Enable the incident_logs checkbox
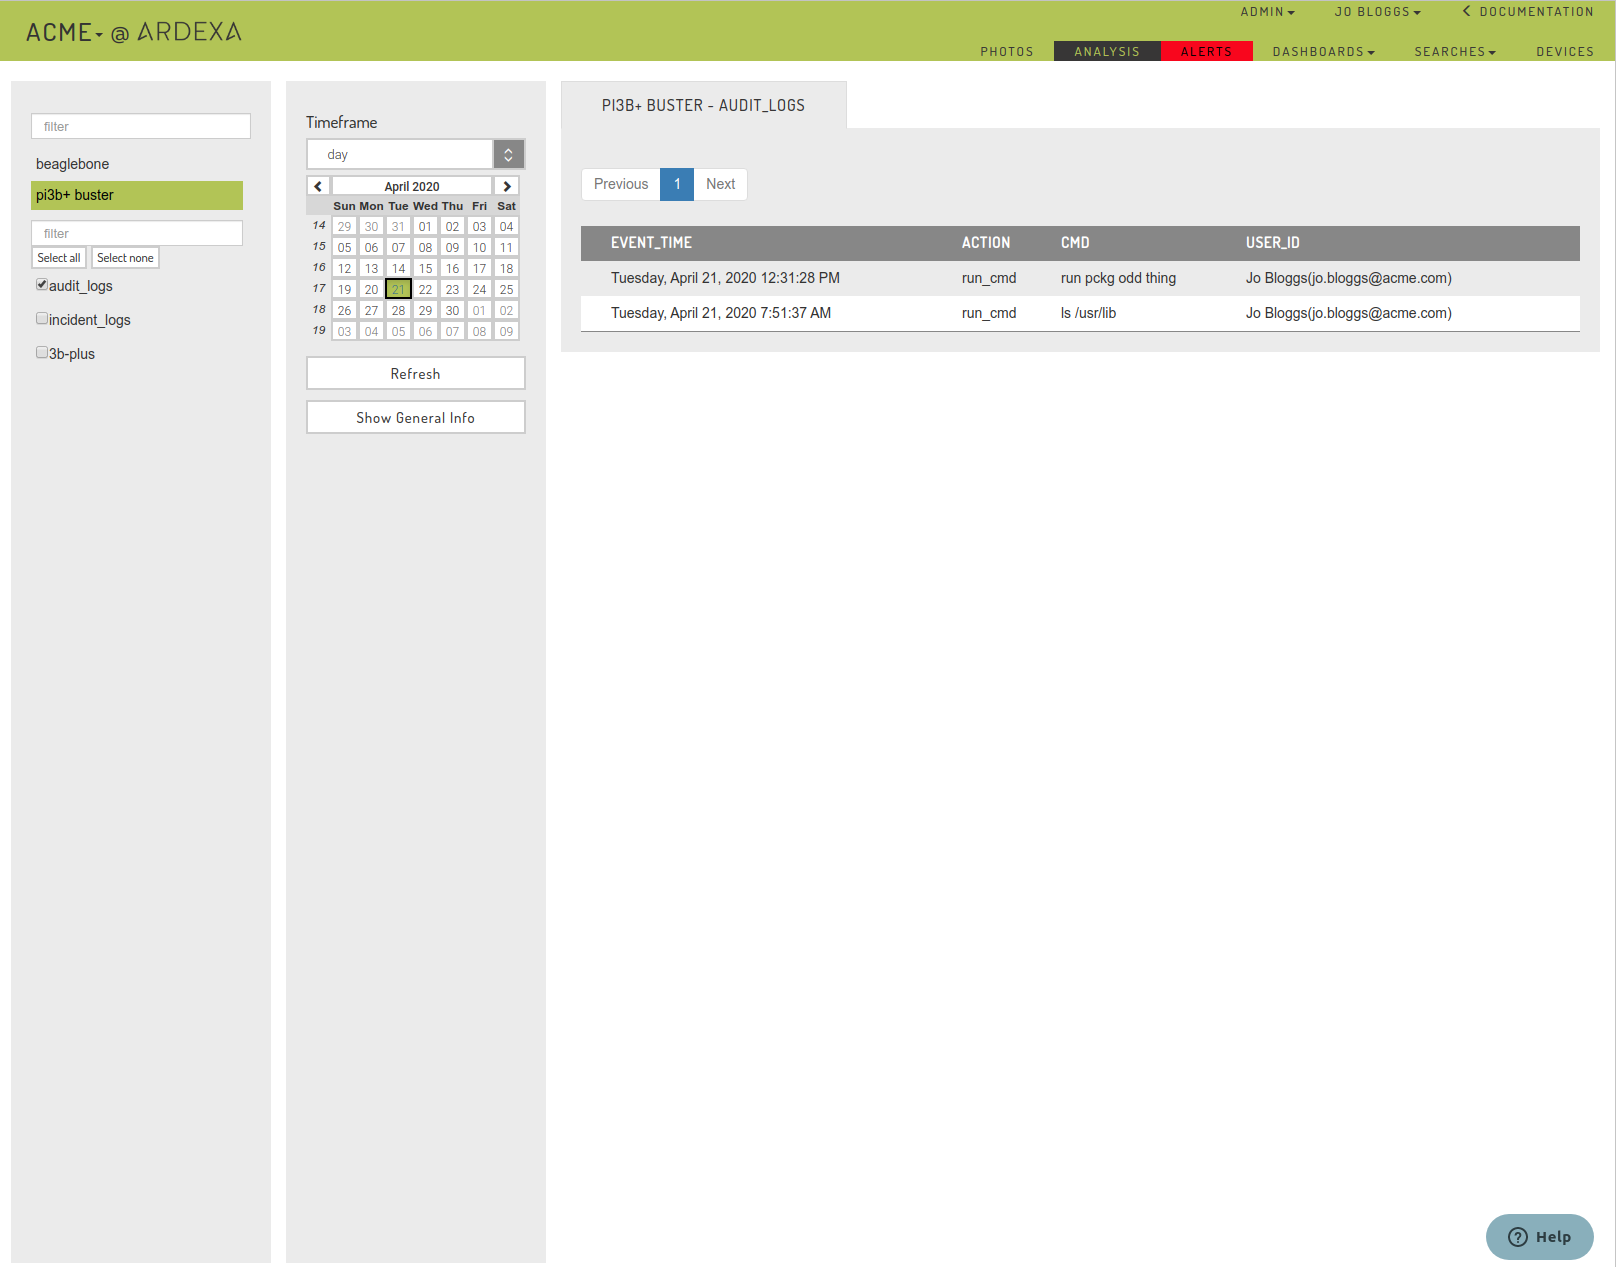 [42, 319]
